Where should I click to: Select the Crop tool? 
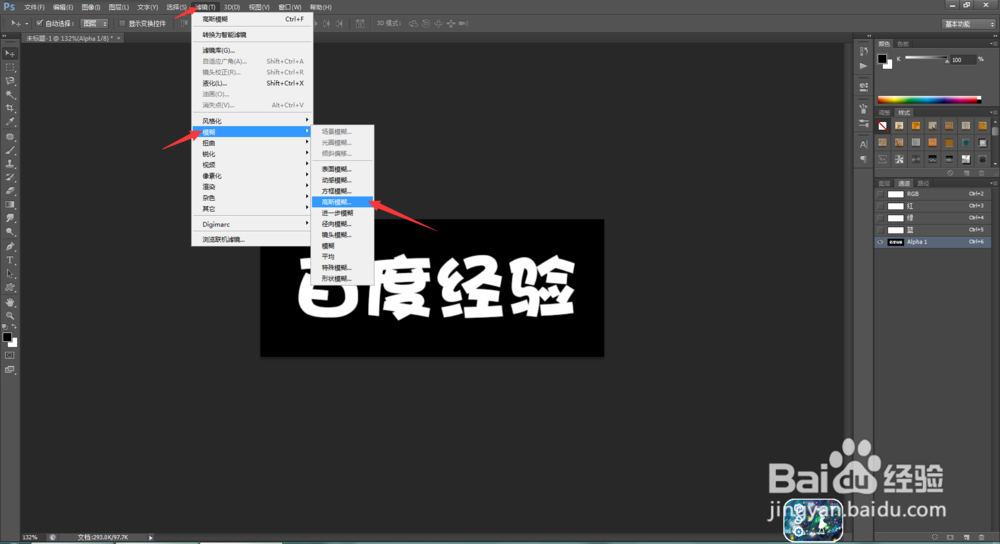click(x=10, y=108)
